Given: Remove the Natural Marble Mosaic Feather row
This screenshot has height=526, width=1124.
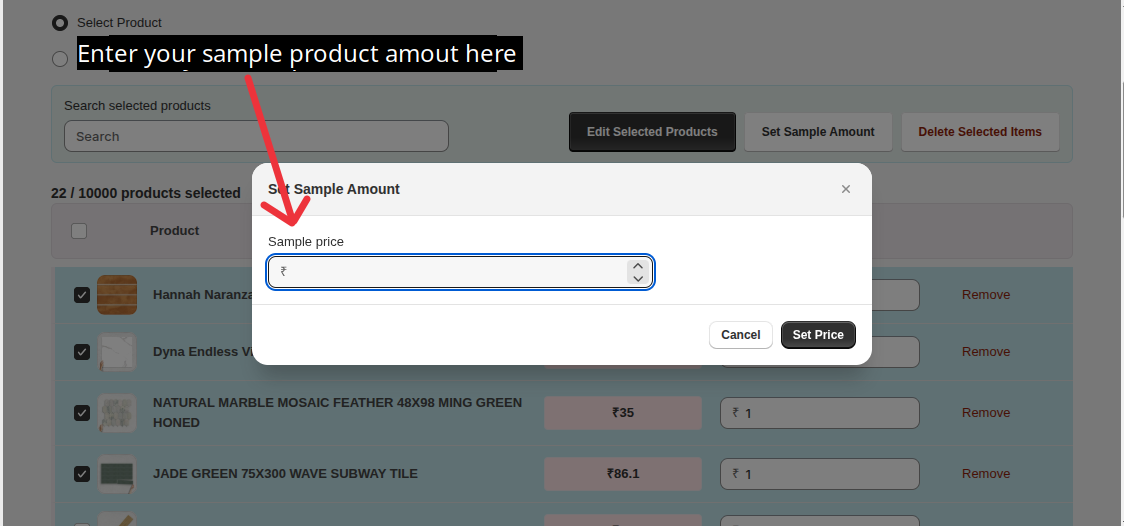Looking at the screenshot, I should [x=986, y=413].
